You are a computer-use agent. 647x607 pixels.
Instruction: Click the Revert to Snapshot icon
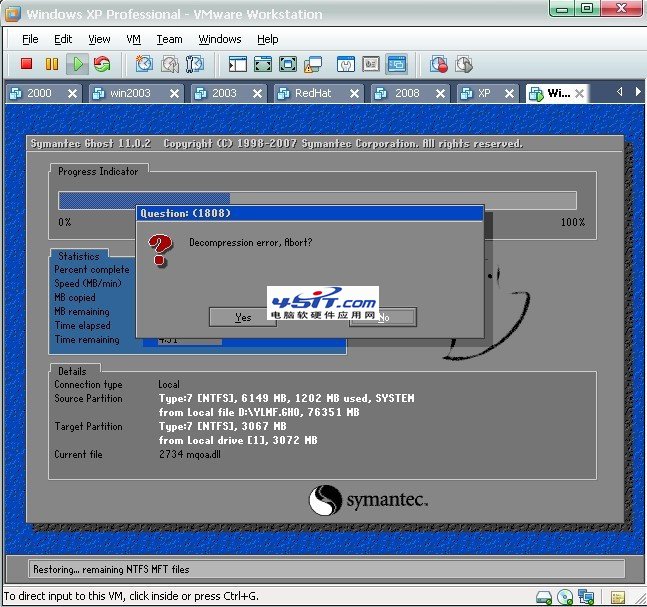click(170, 64)
